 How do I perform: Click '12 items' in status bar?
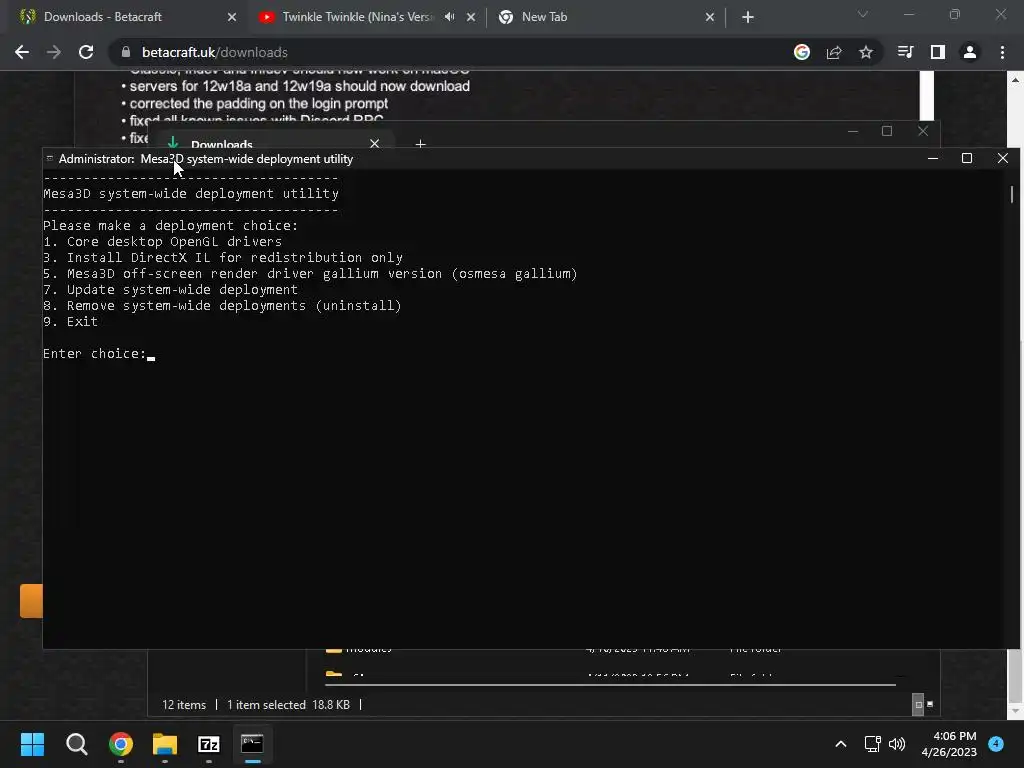point(184,705)
